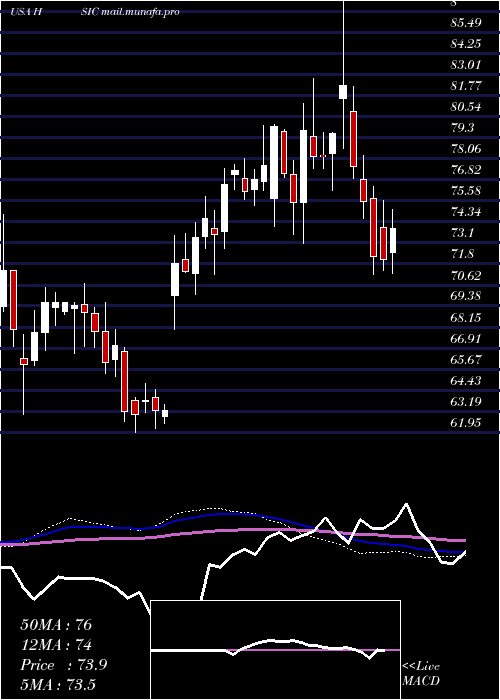This screenshot has width=500, height=700.
Task: Click the 70.62 price axis label
Action: [466, 275]
